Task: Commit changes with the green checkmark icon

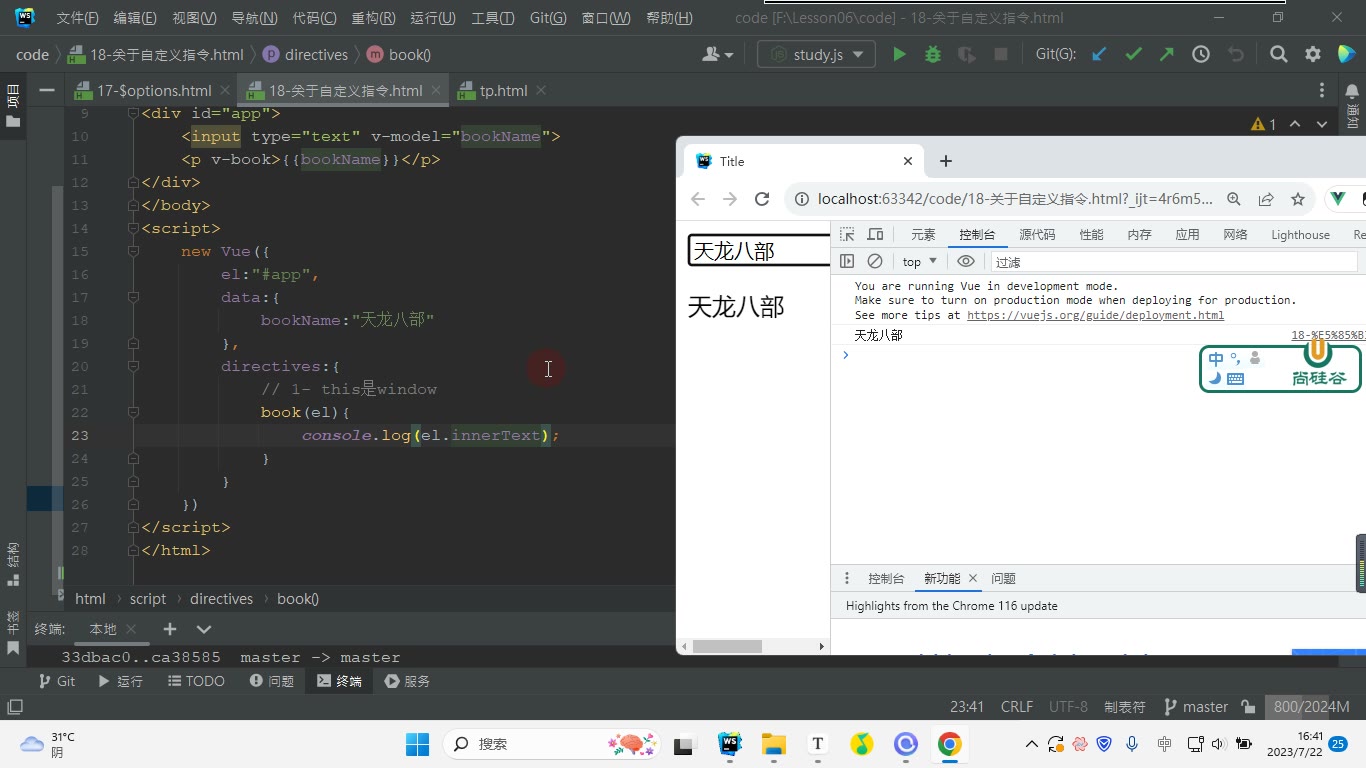Action: coord(1133,55)
